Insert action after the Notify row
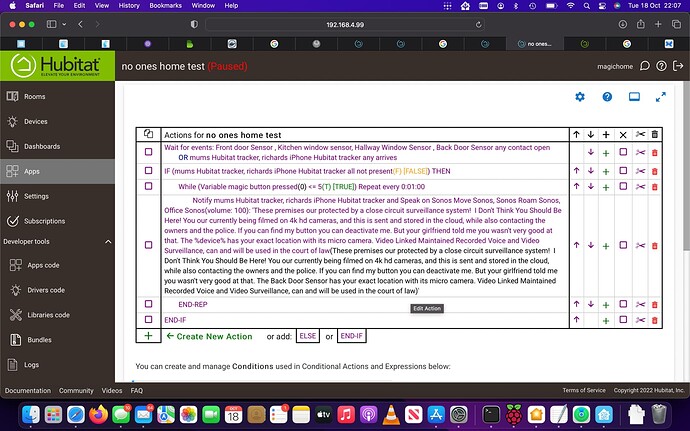 pos(606,245)
